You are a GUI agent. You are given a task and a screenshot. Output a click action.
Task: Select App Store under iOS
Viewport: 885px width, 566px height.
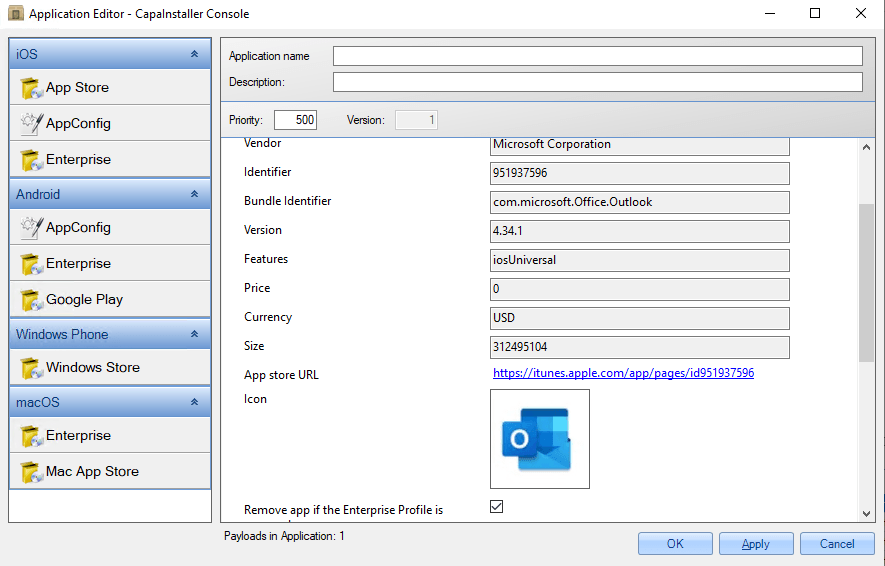click(x=110, y=87)
